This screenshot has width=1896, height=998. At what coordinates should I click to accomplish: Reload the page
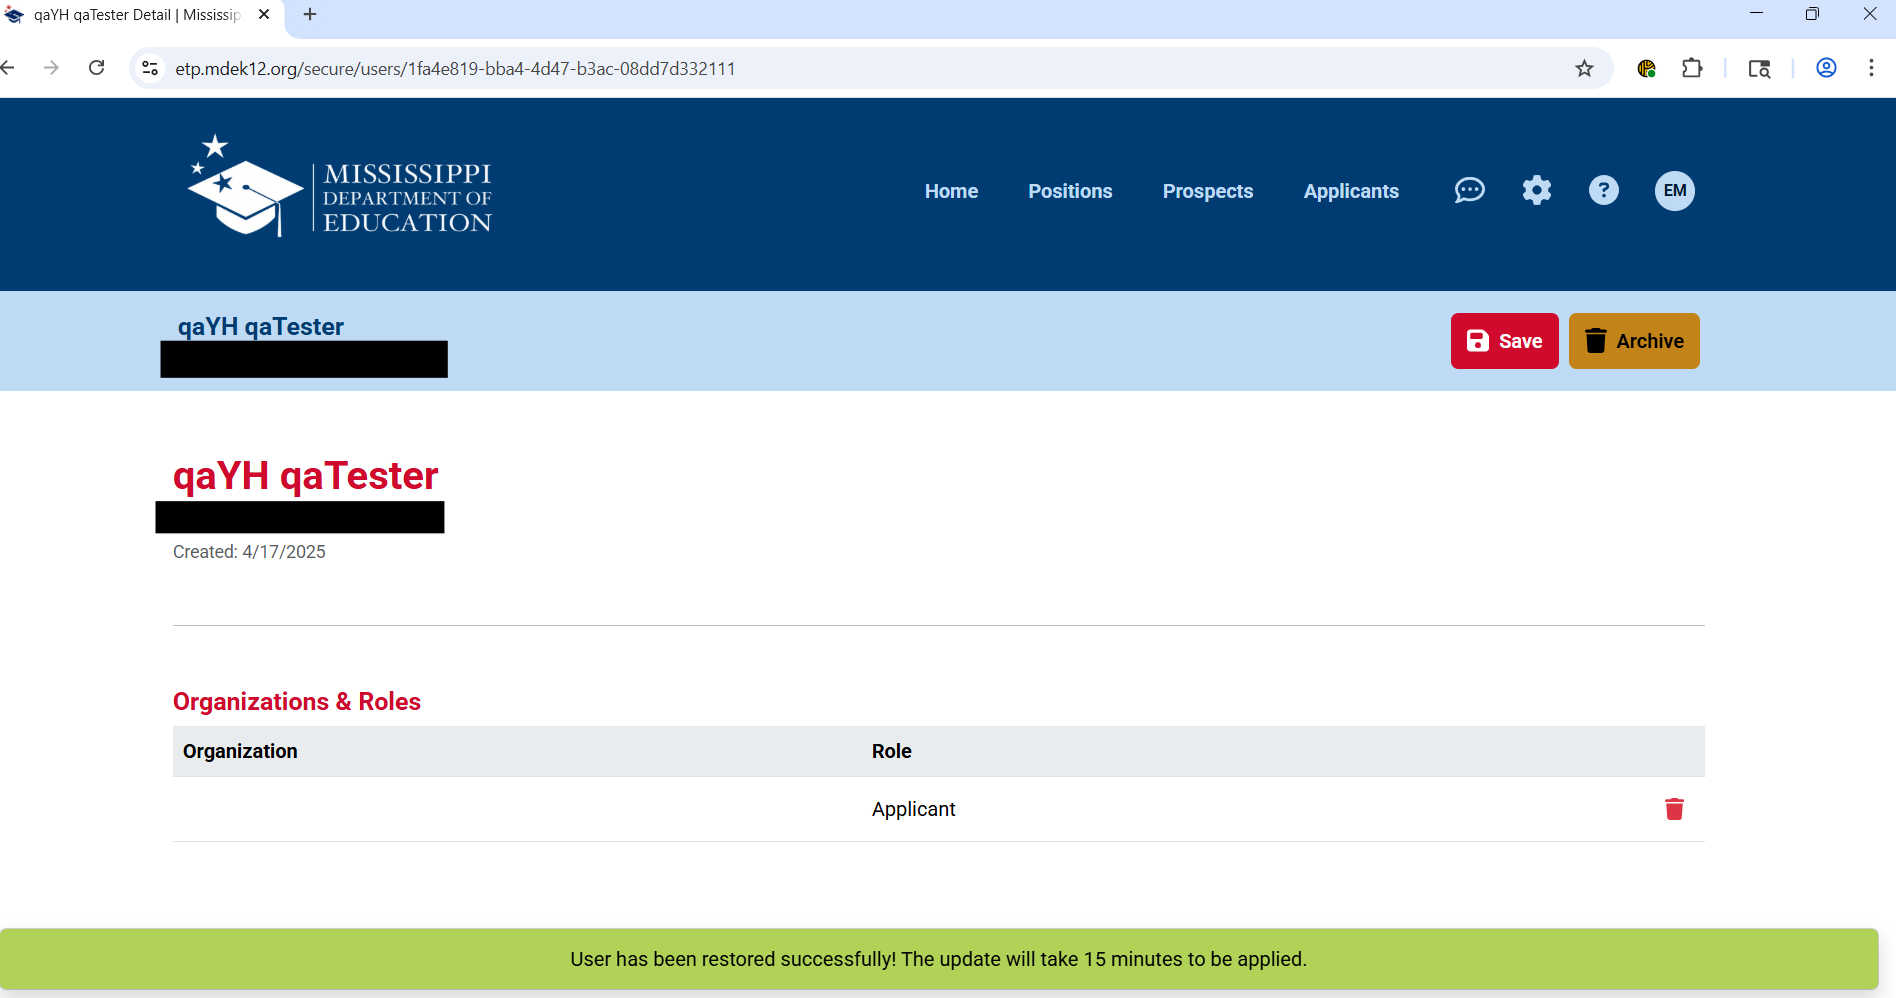(97, 68)
